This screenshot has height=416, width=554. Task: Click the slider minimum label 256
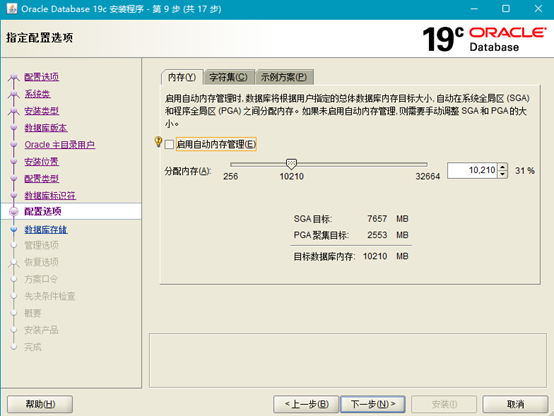230,176
